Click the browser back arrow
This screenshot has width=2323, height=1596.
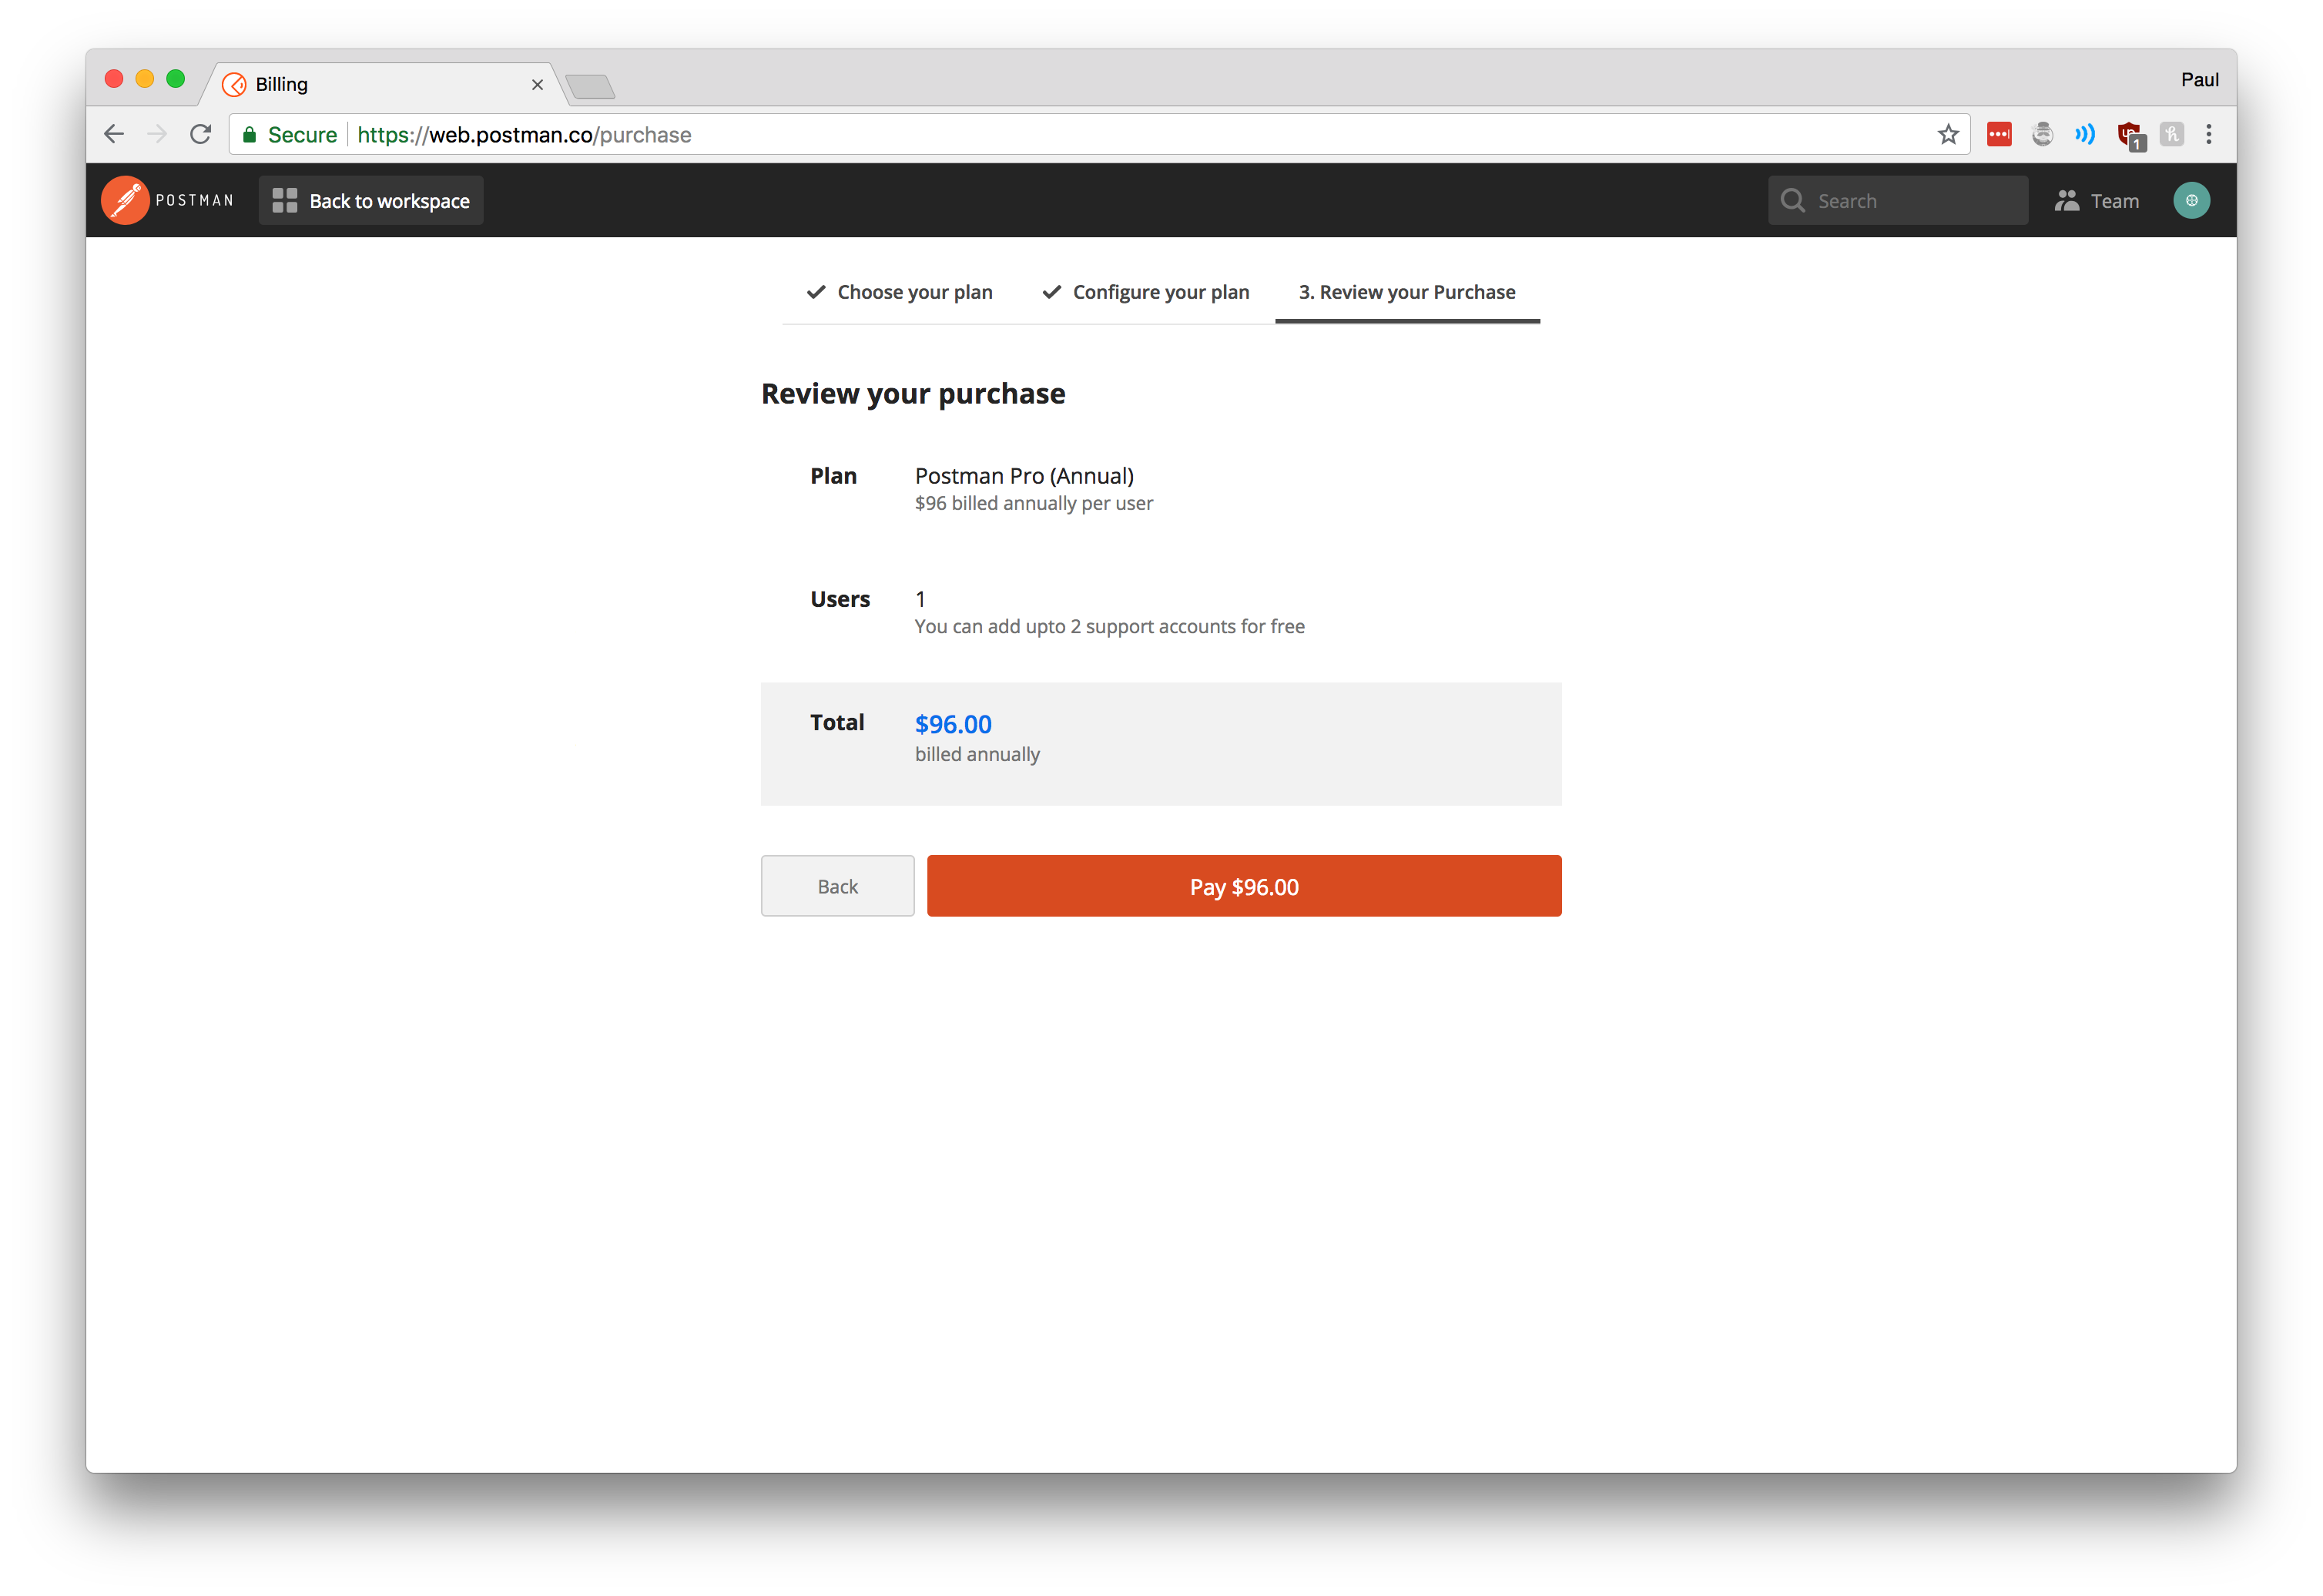[x=114, y=134]
